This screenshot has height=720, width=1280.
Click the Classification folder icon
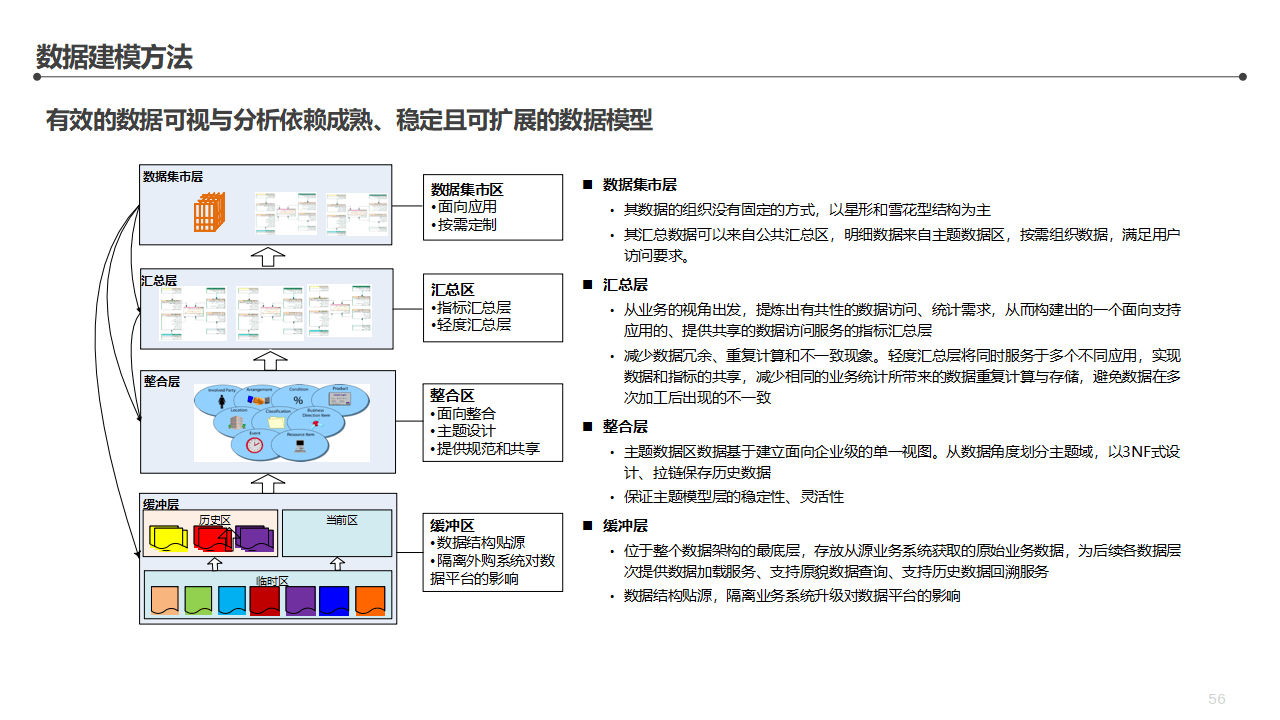click(x=277, y=420)
